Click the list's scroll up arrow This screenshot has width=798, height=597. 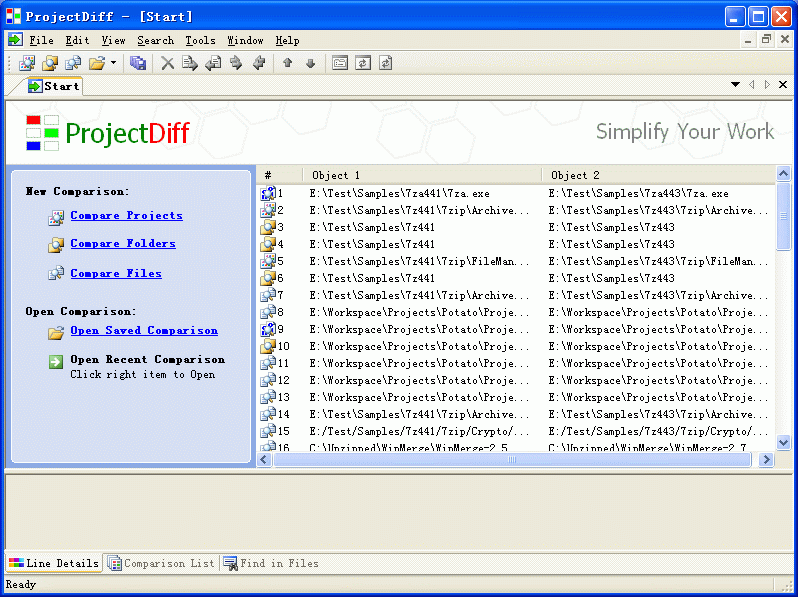(x=783, y=174)
